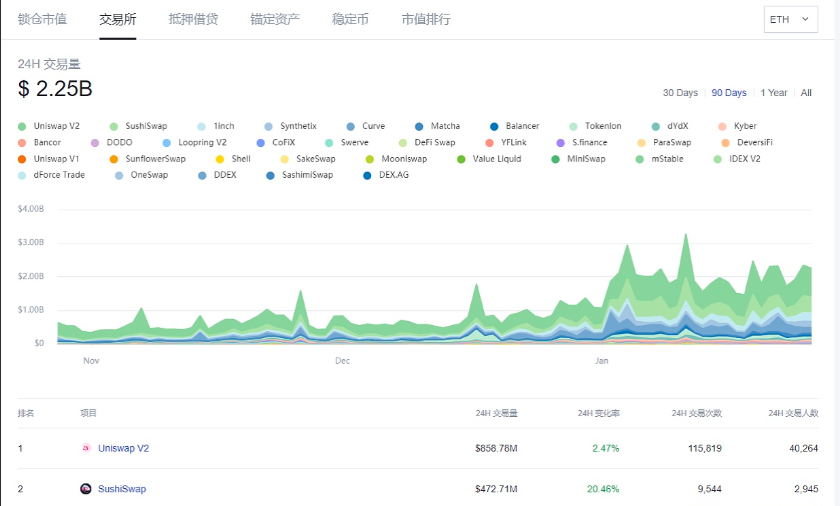Select the 90 Days range
Viewport: 840px width, 506px height.
(x=729, y=93)
